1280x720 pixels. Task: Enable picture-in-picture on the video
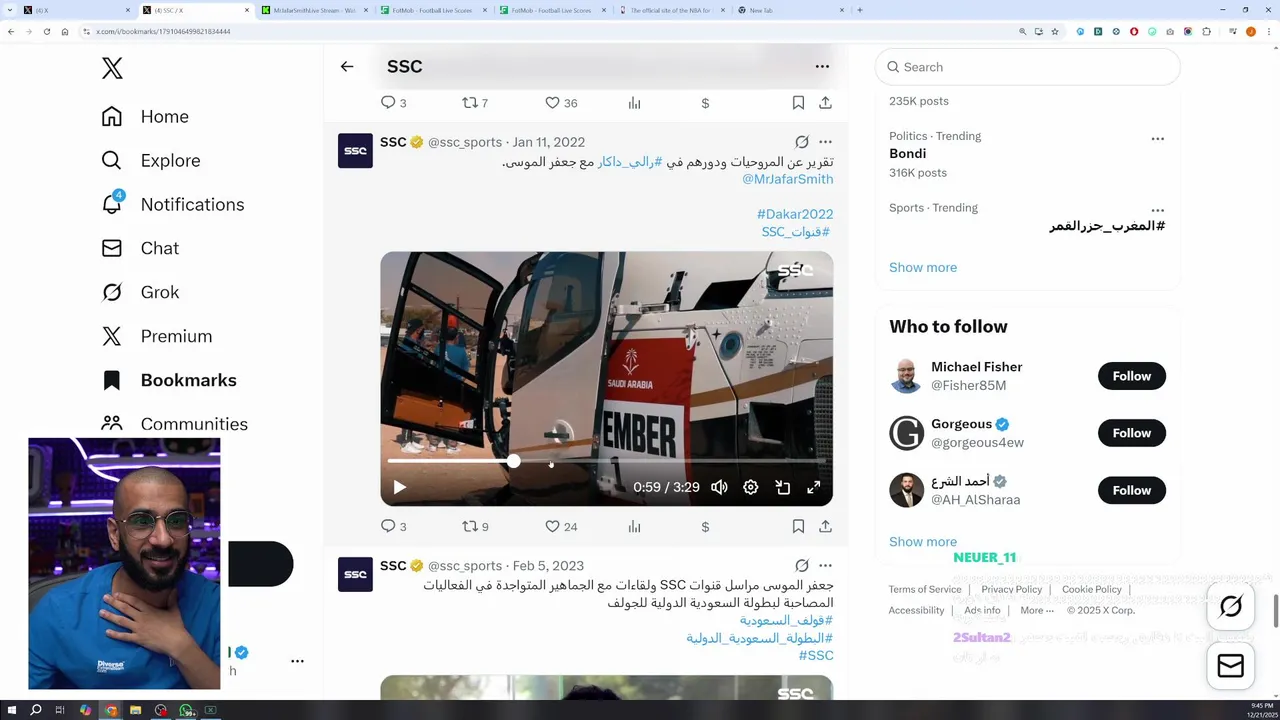point(783,487)
